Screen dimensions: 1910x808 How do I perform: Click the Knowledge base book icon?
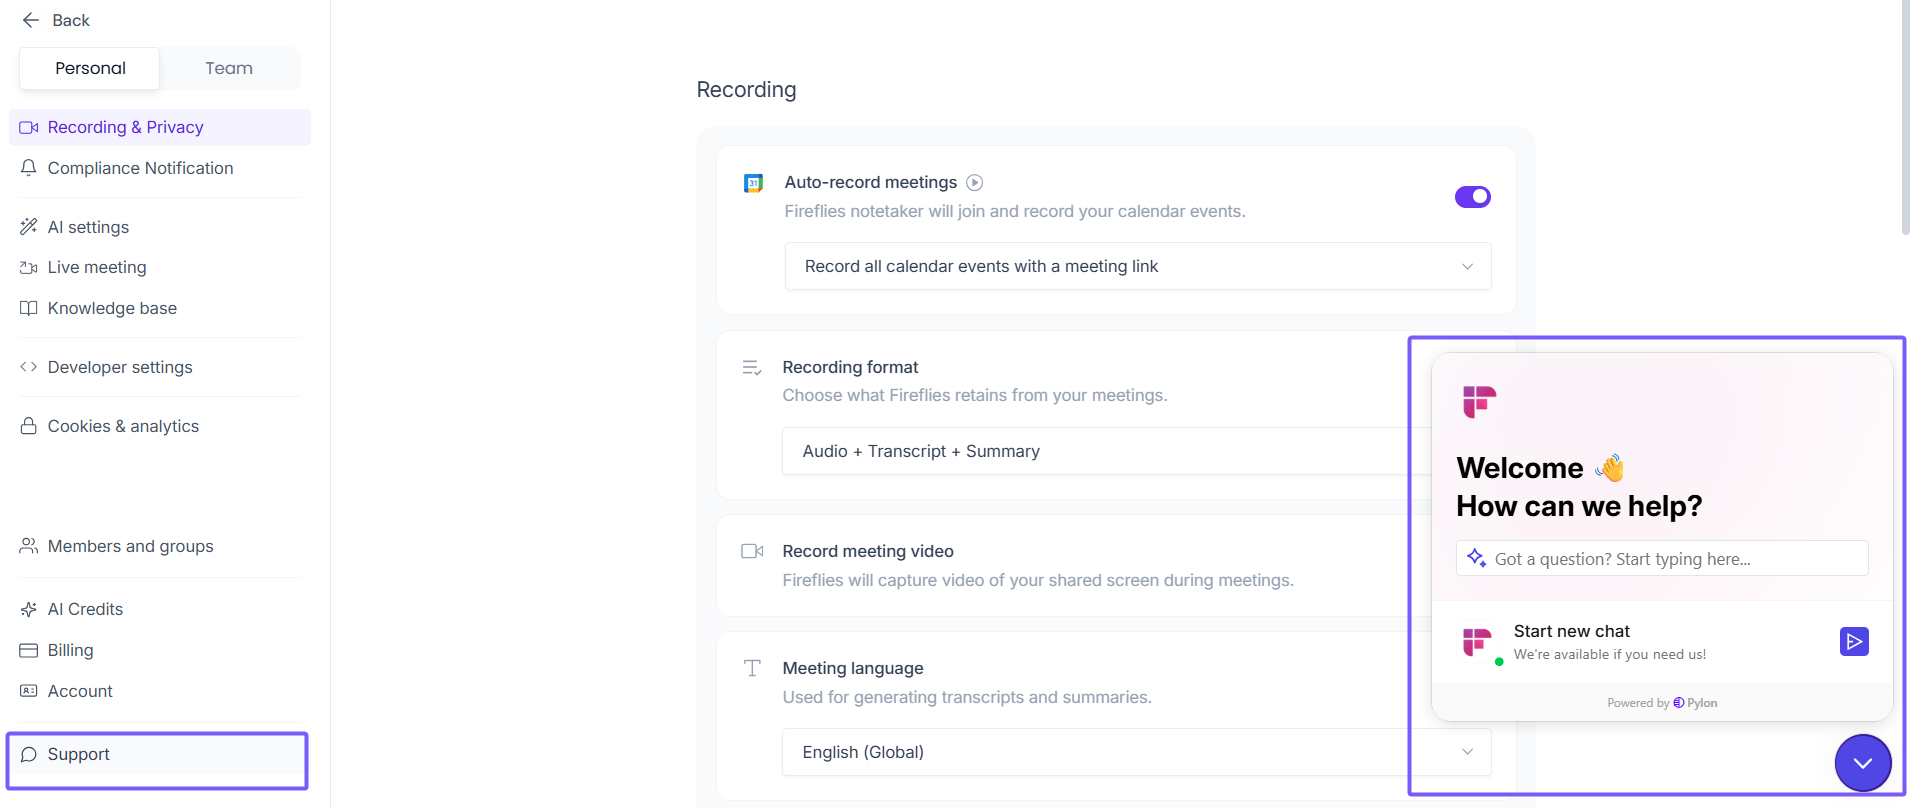(29, 308)
